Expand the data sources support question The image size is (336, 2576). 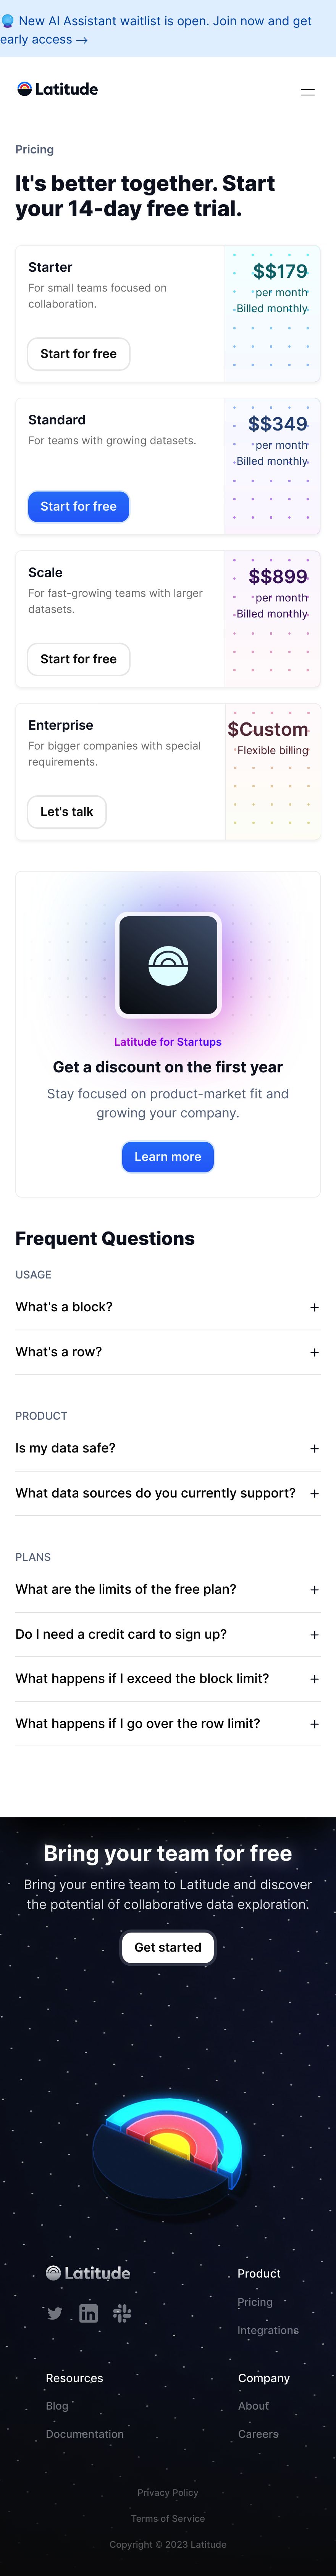(x=168, y=1493)
